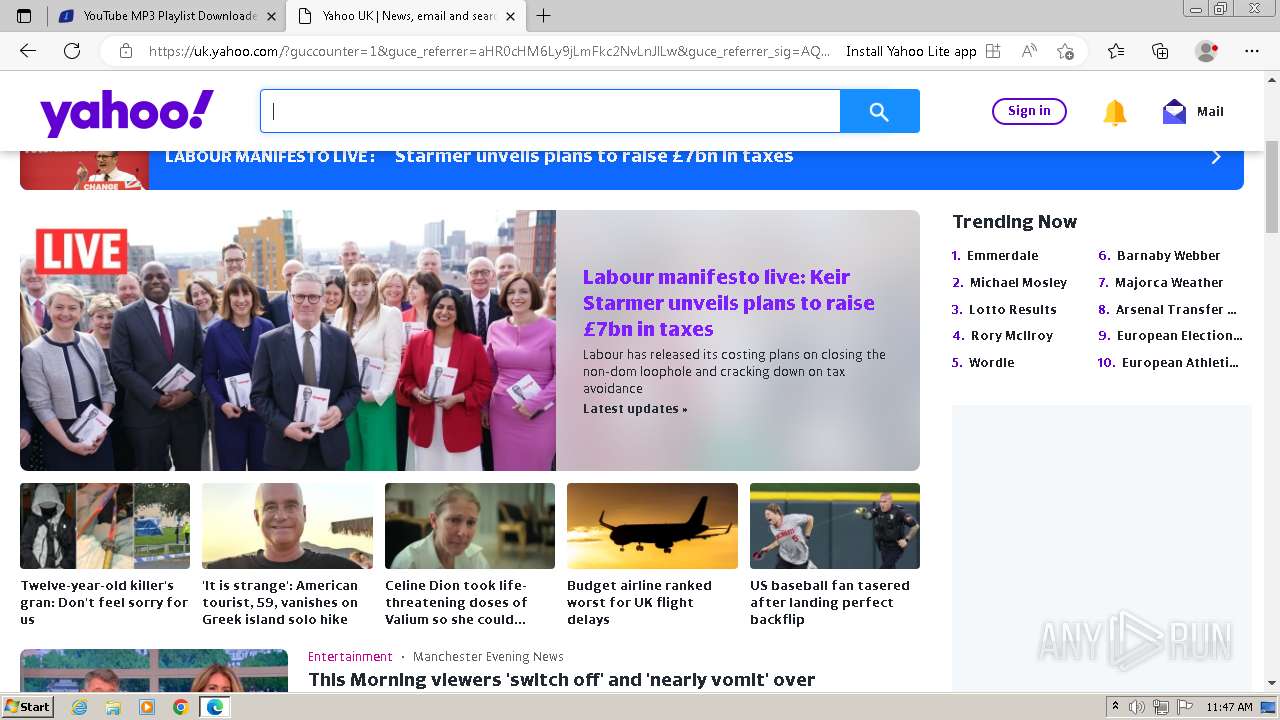Open trending topic Barnaby Webber

pyautogui.click(x=1168, y=256)
